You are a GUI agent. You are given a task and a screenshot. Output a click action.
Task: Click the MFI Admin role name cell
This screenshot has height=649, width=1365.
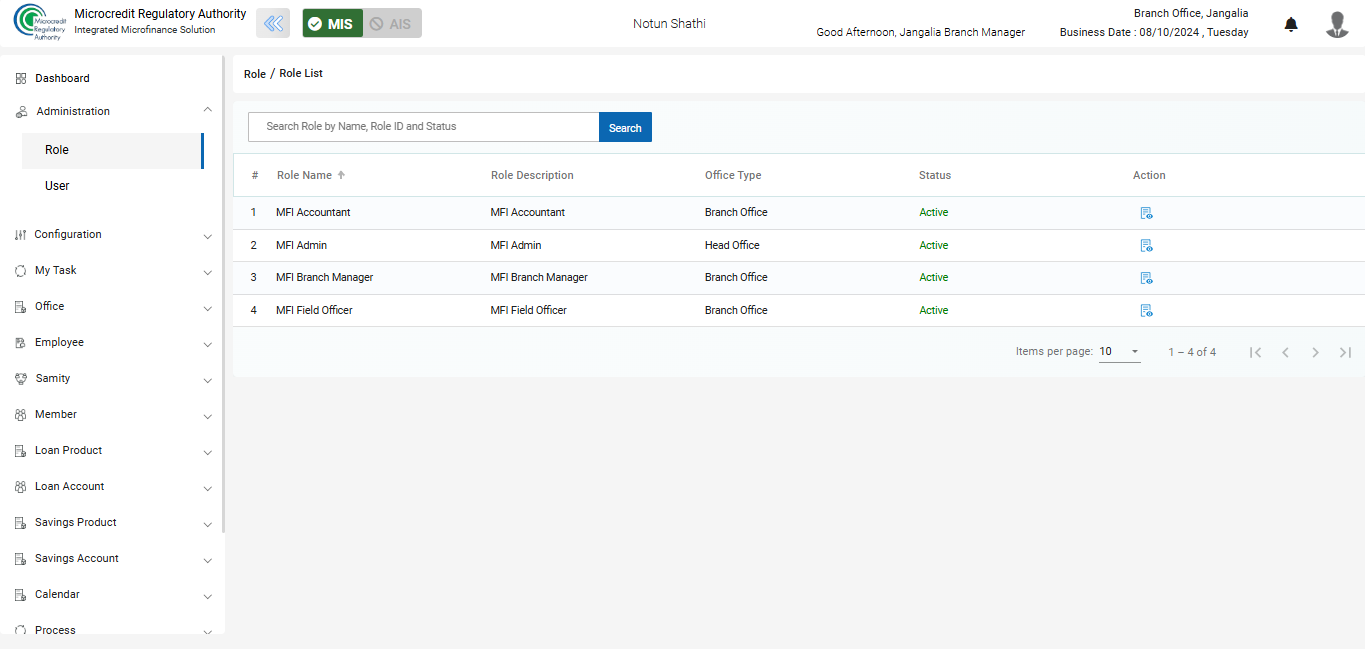pos(301,246)
